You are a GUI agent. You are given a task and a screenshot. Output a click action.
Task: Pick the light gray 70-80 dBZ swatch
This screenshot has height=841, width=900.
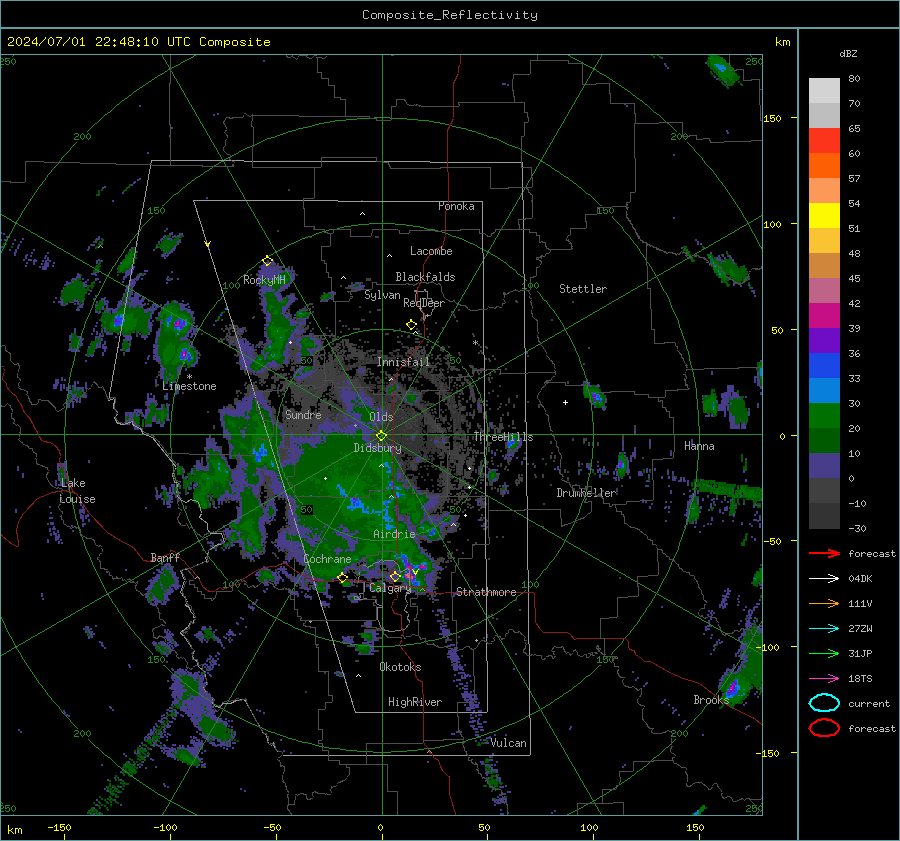point(824,91)
